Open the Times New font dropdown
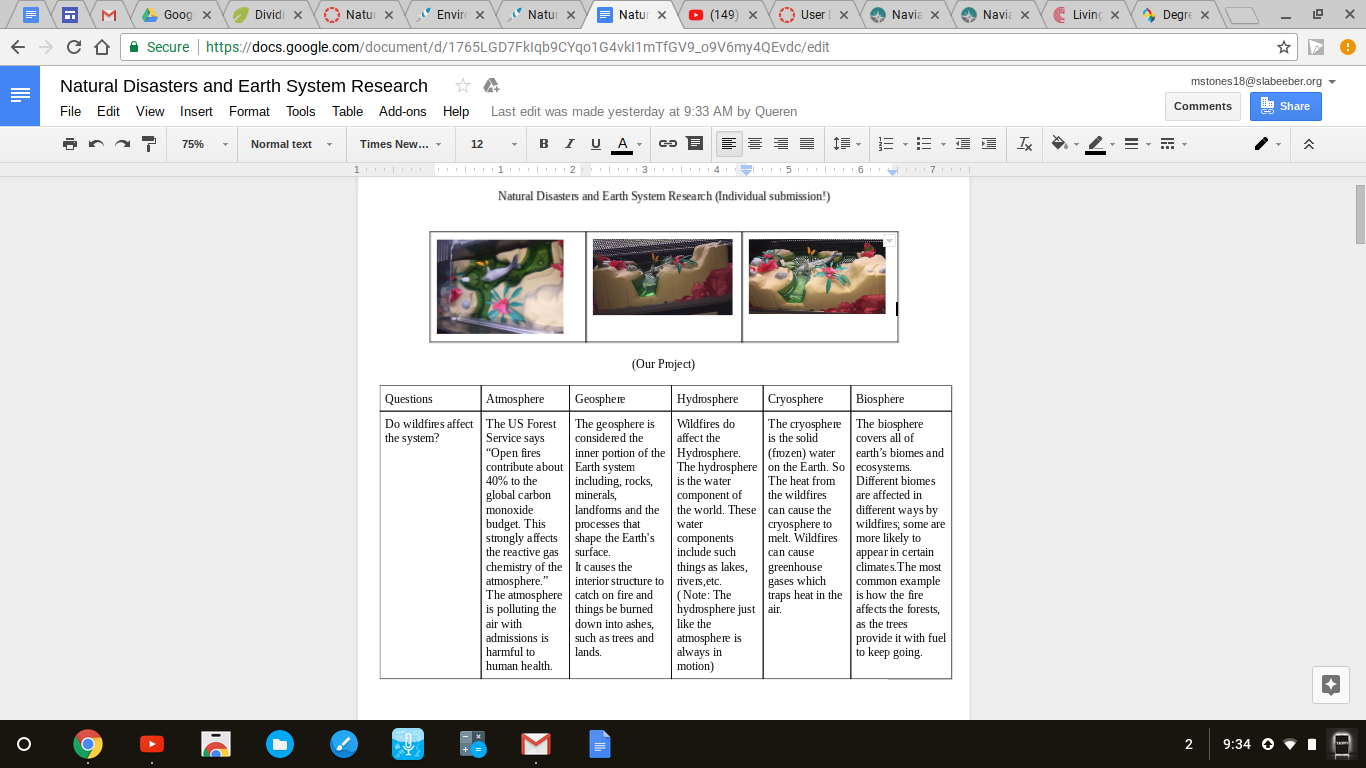The image size is (1366, 768). pos(400,144)
